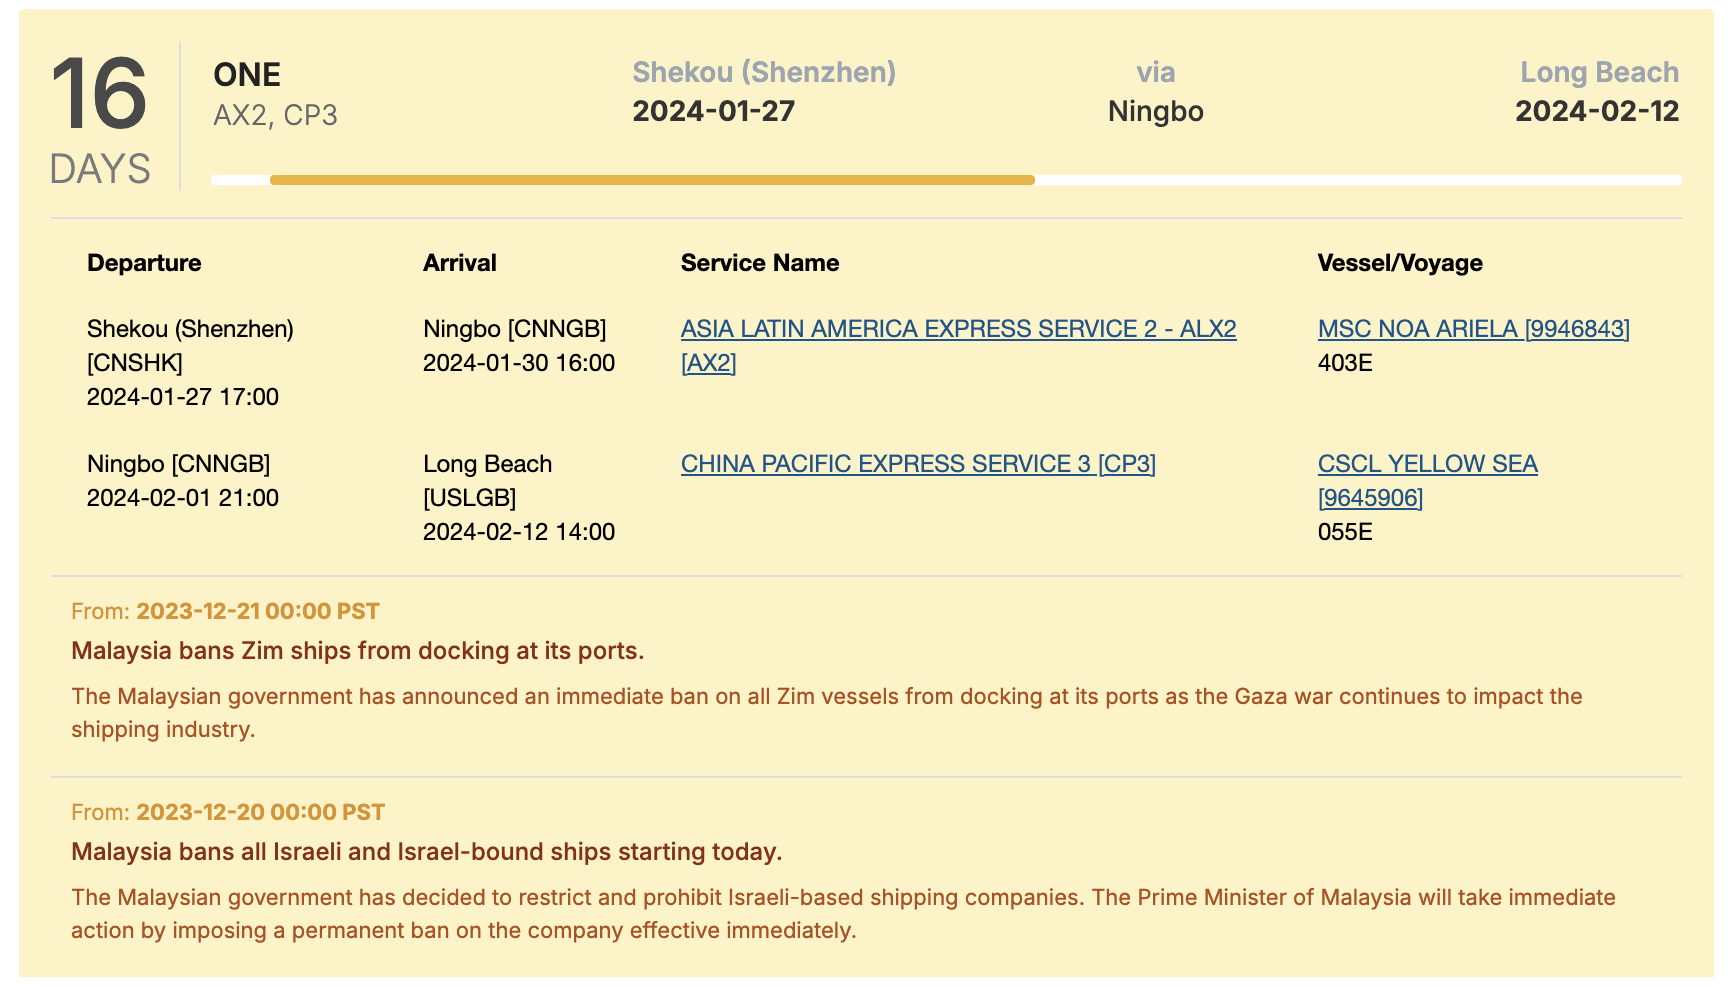
Task: Click the via Ningbo transshipment label
Action: pyautogui.click(x=1155, y=92)
